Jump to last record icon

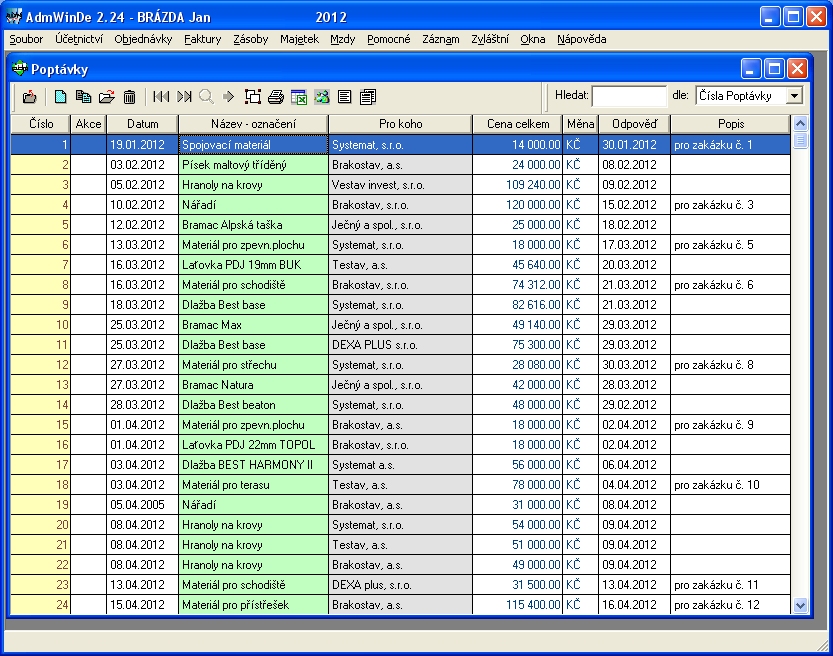click(x=184, y=97)
